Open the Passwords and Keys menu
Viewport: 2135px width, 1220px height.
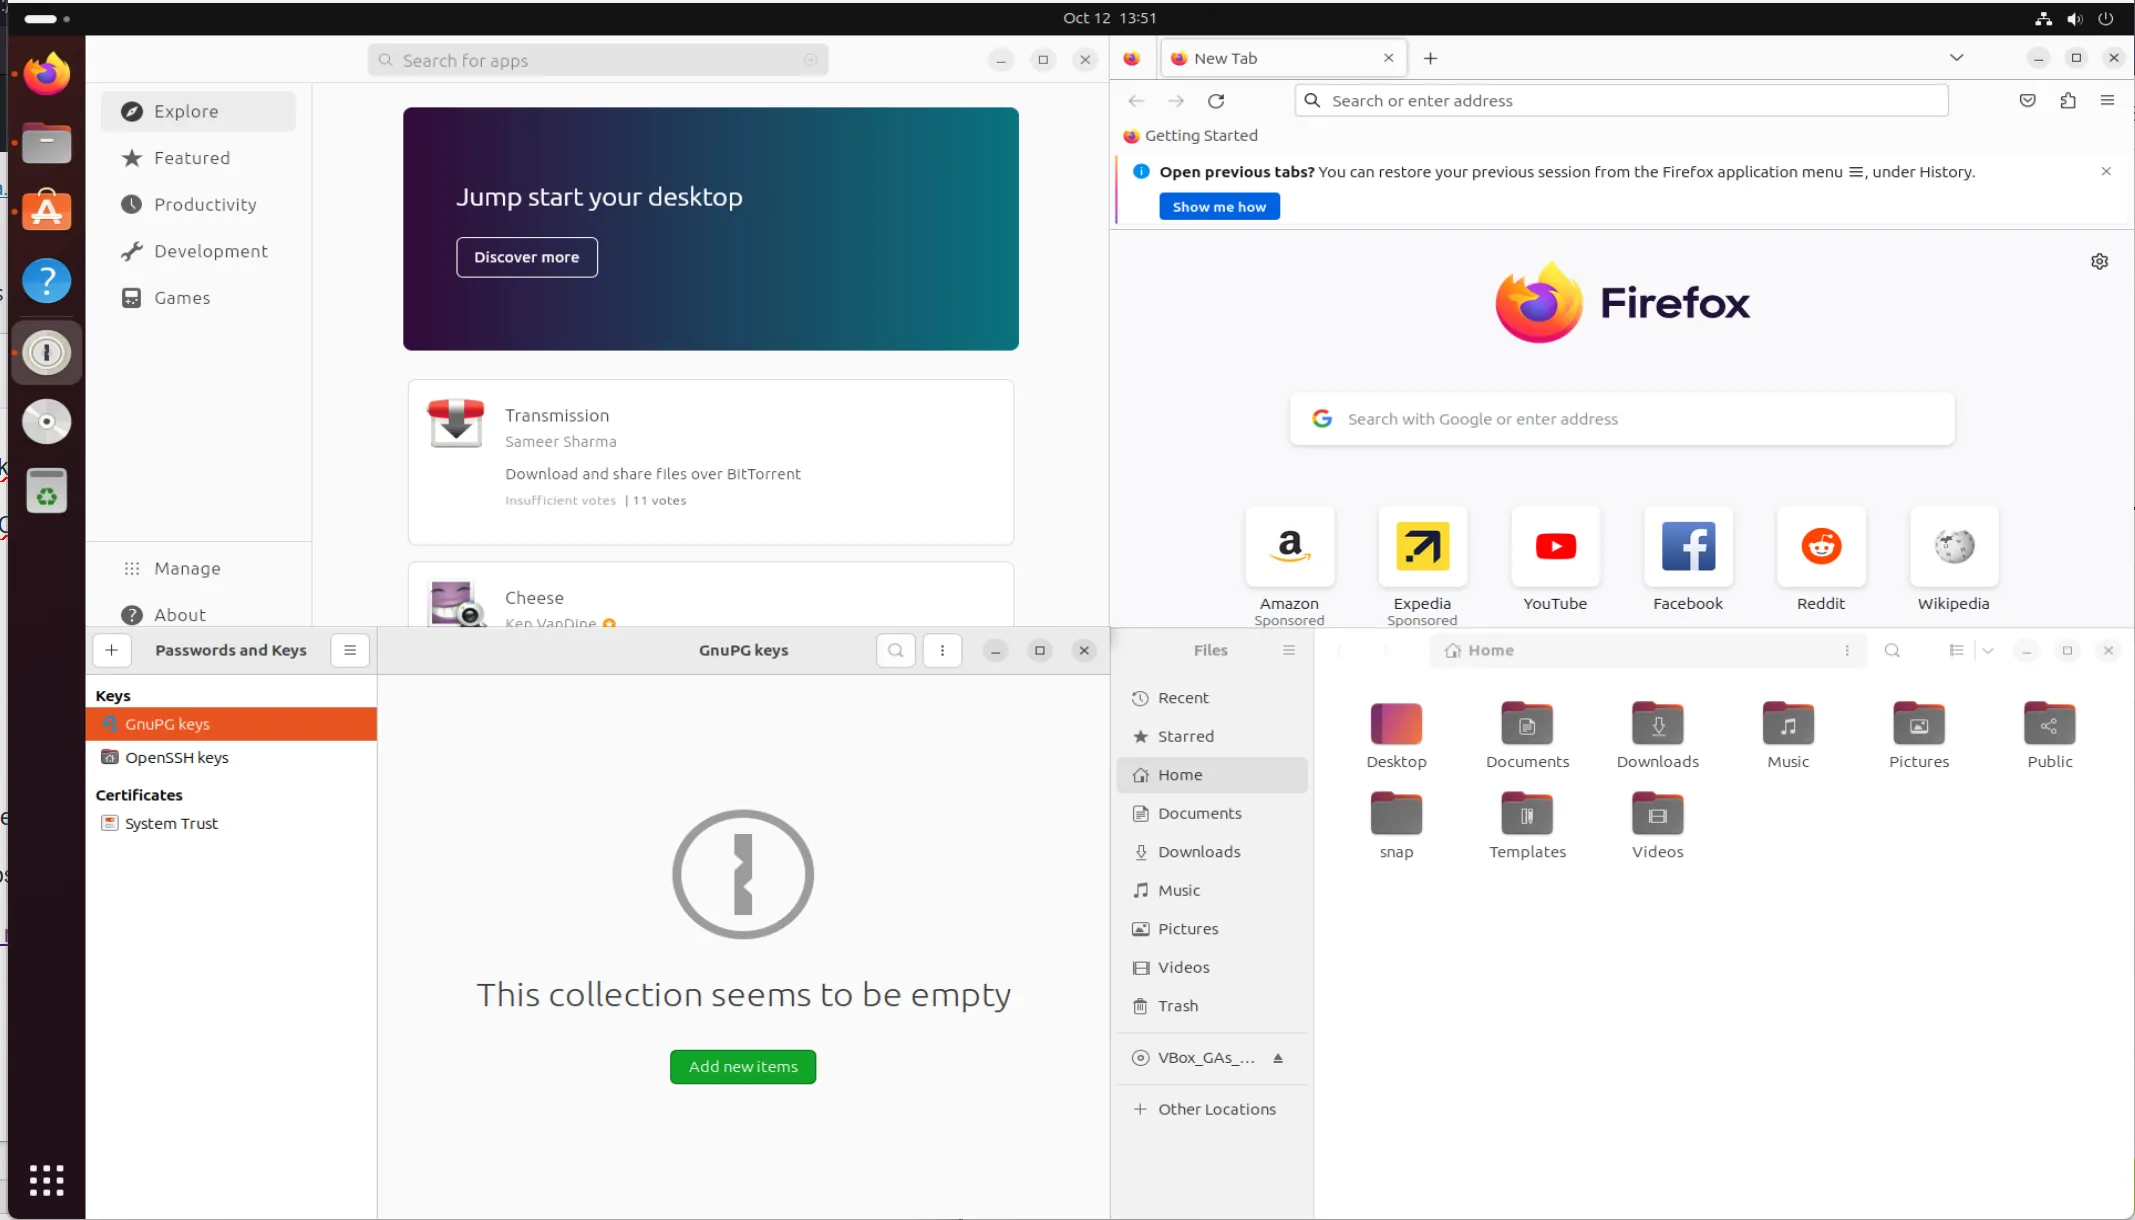pos(349,650)
